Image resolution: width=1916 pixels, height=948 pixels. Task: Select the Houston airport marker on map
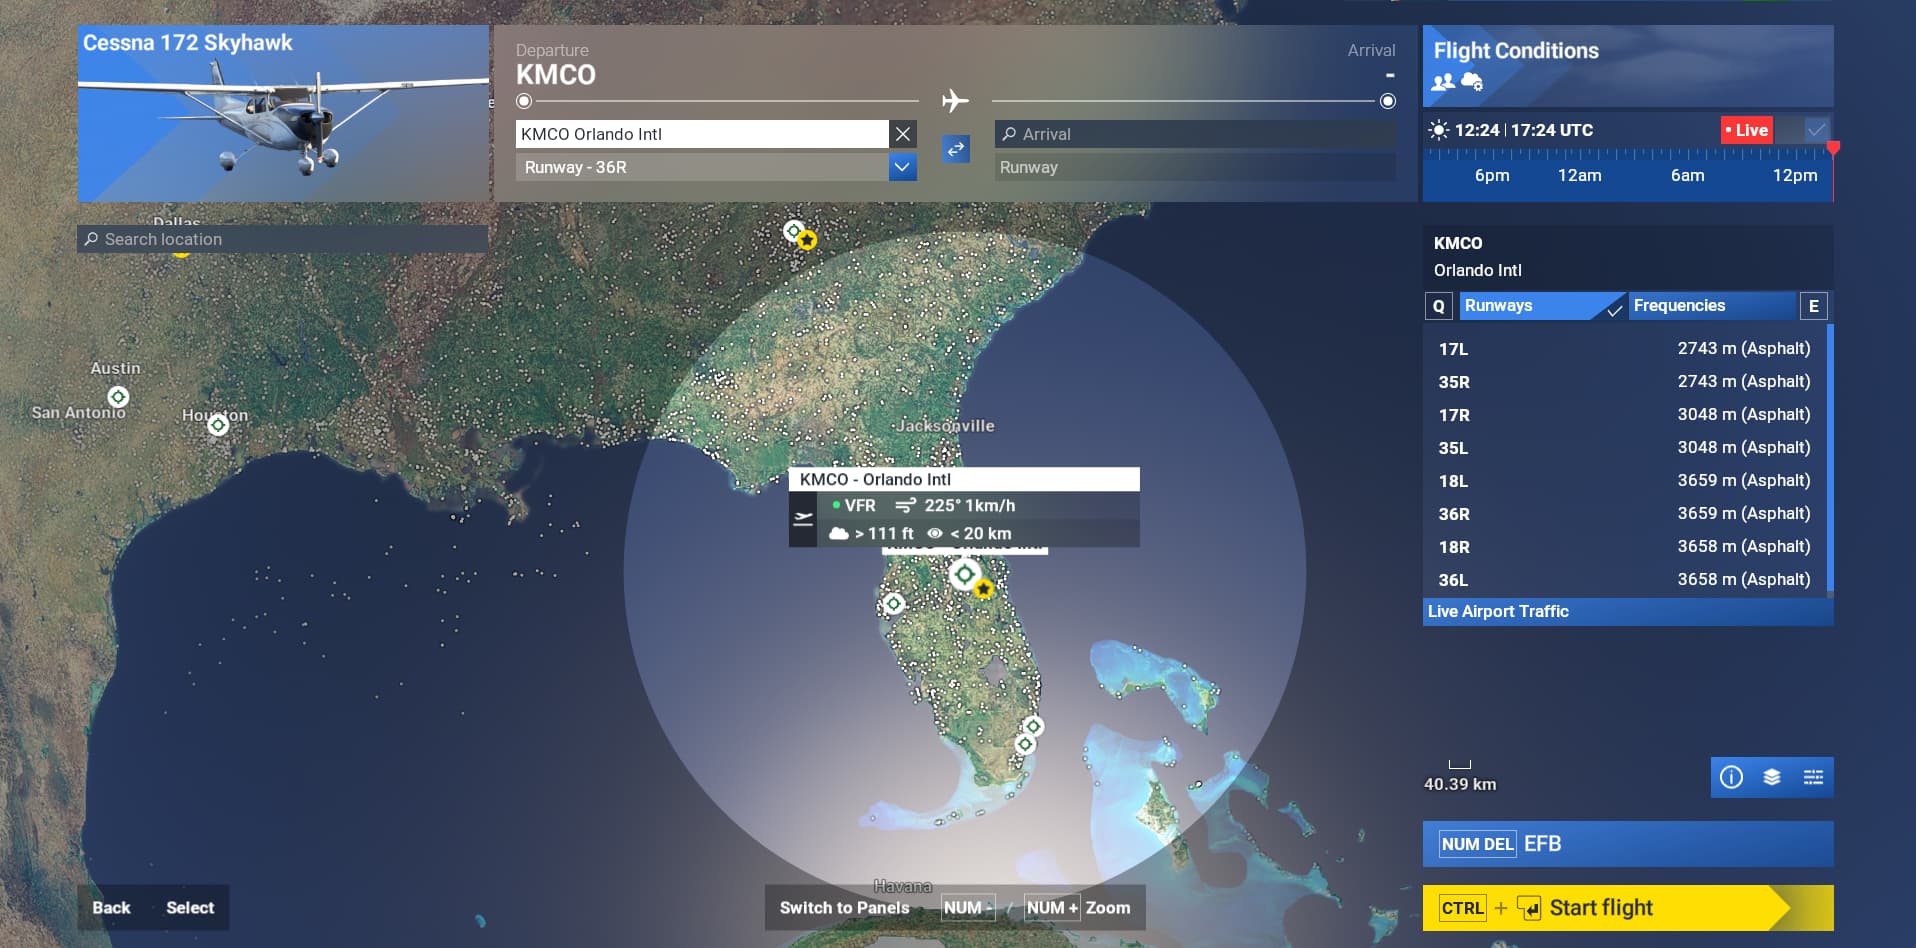[218, 425]
